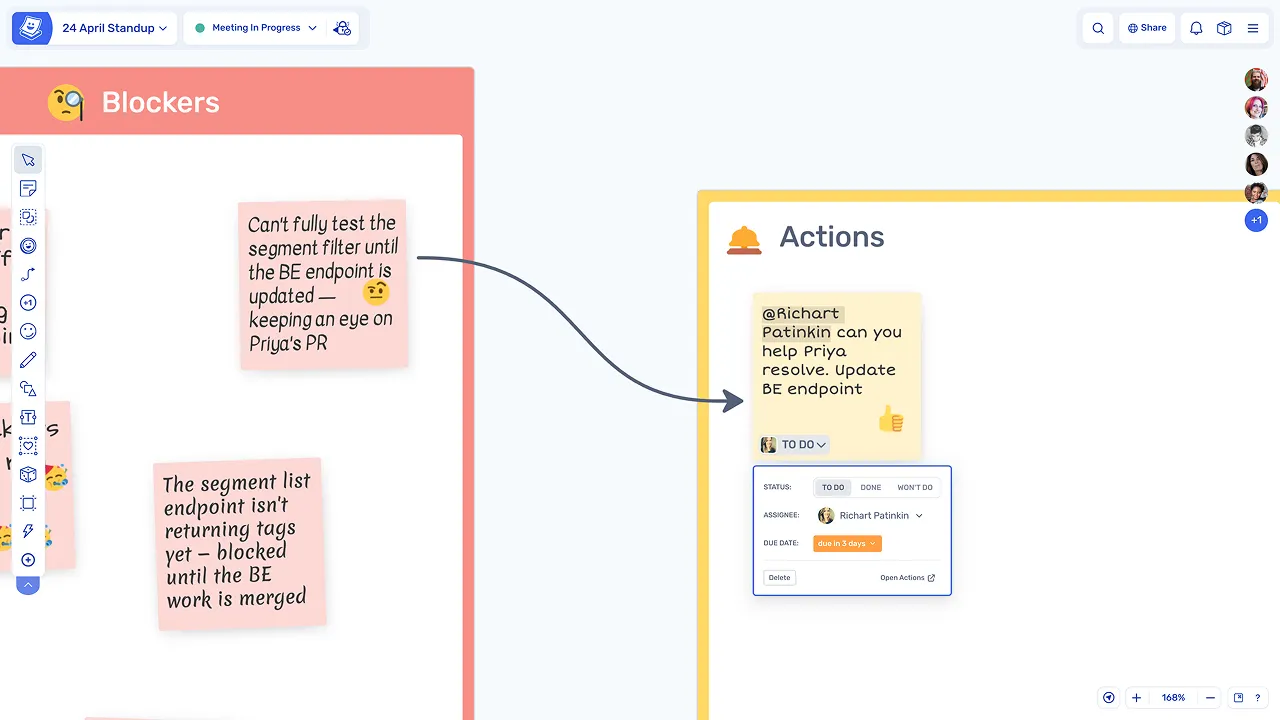
Task: Open the hamburger main menu
Action: (x=1252, y=28)
